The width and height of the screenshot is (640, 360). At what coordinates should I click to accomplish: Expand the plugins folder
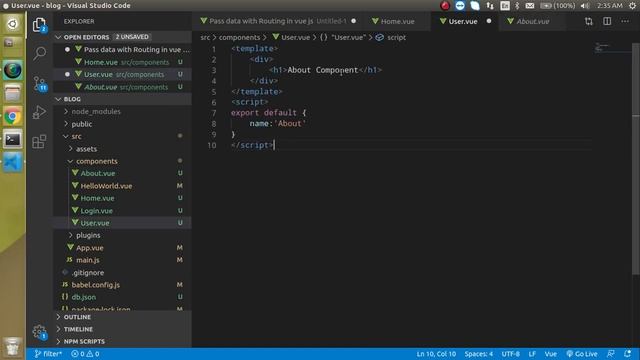pos(122,236)
